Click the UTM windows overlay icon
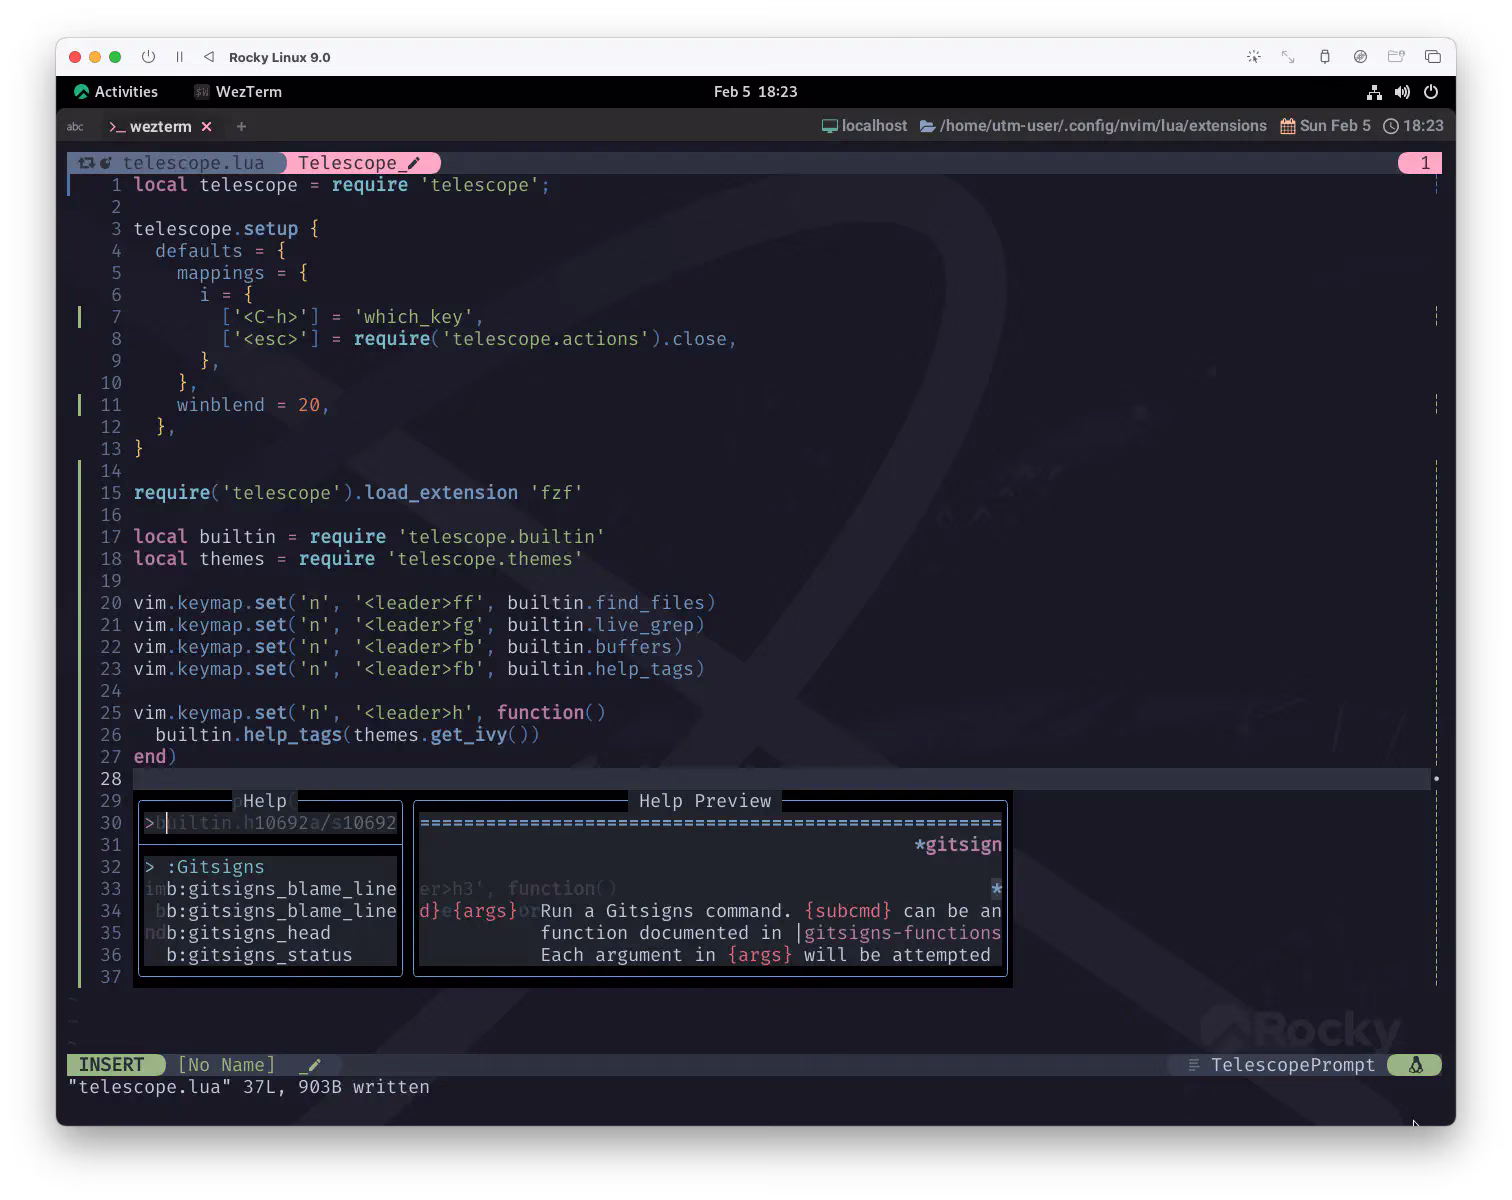The image size is (1512, 1200). coord(1432,57)
